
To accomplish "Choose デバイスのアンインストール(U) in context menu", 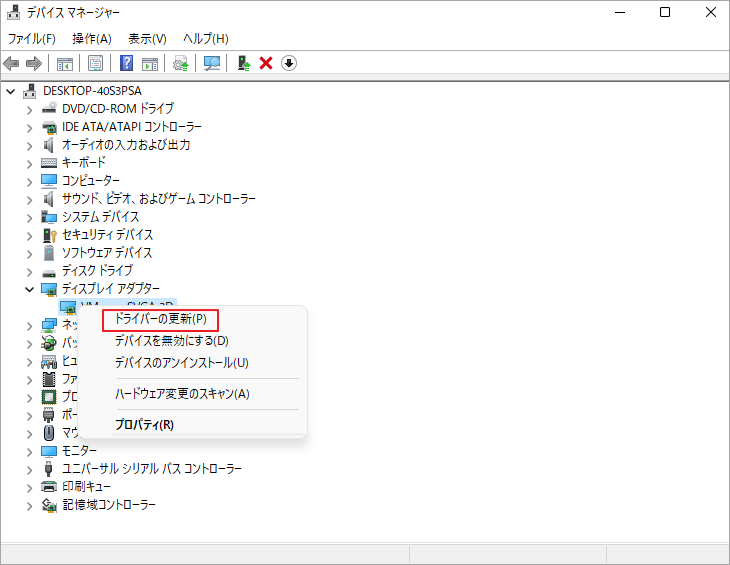I will tap(182, 363).
